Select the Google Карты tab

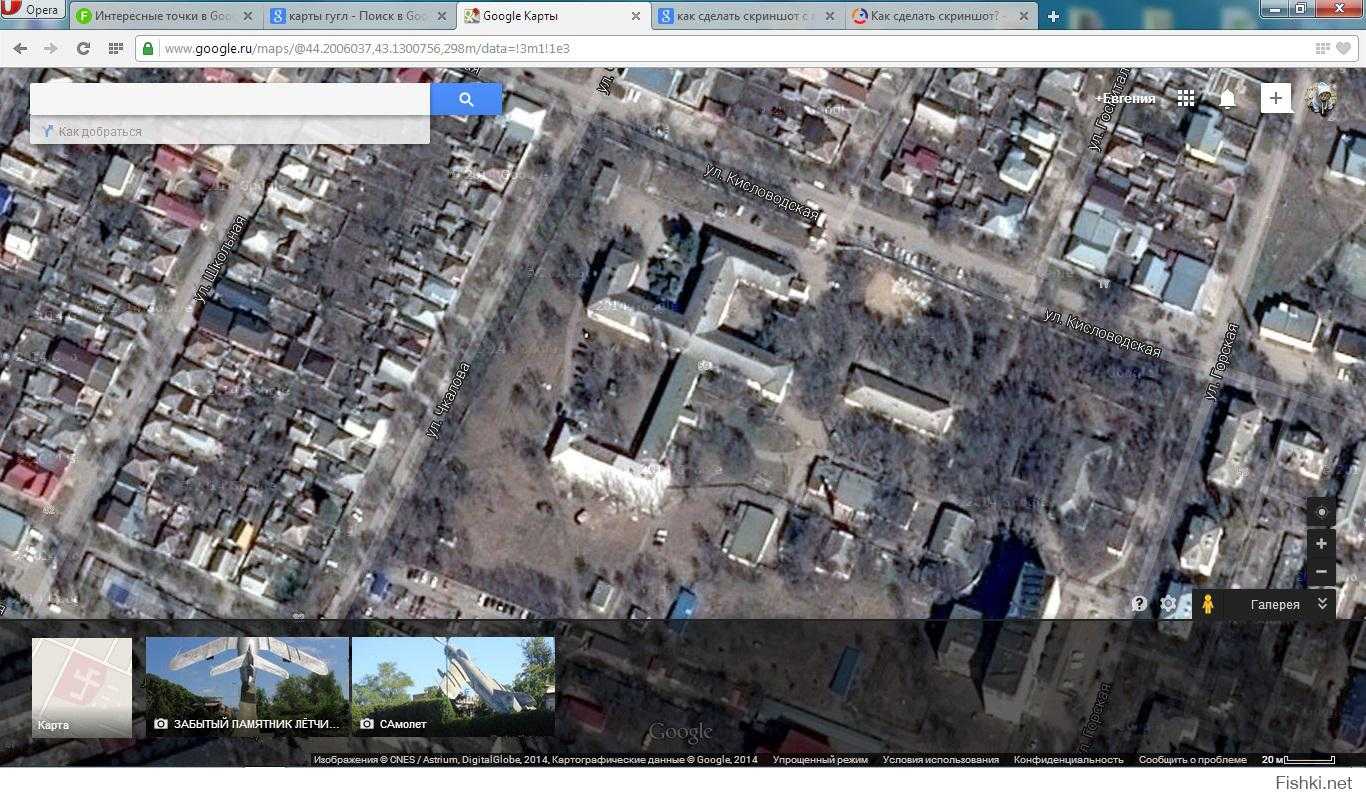click(552, 16)
